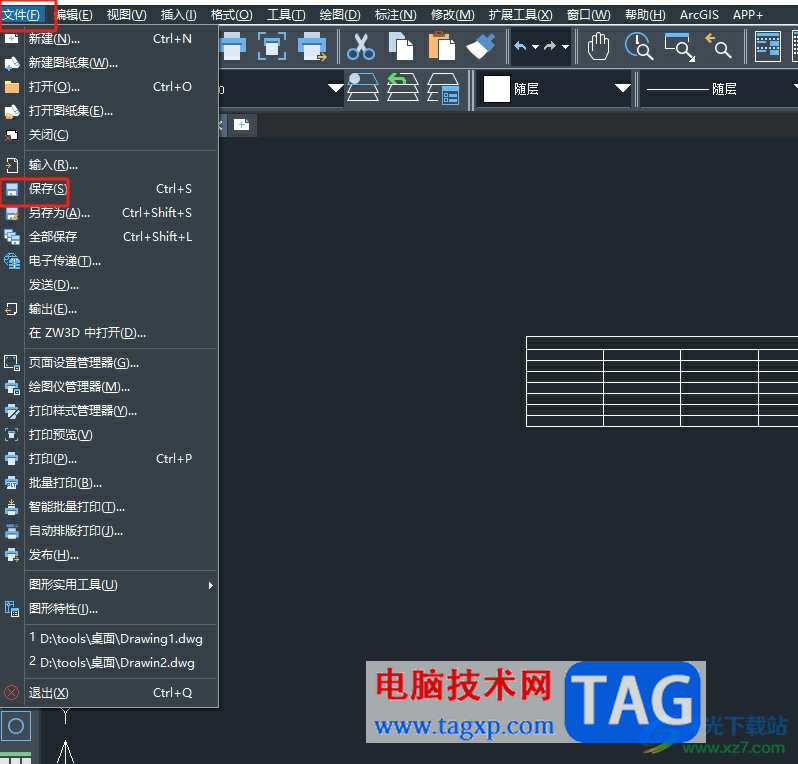
Task: Choose 批量打印(B)... menu entry
Action: (x=110, y=483)
